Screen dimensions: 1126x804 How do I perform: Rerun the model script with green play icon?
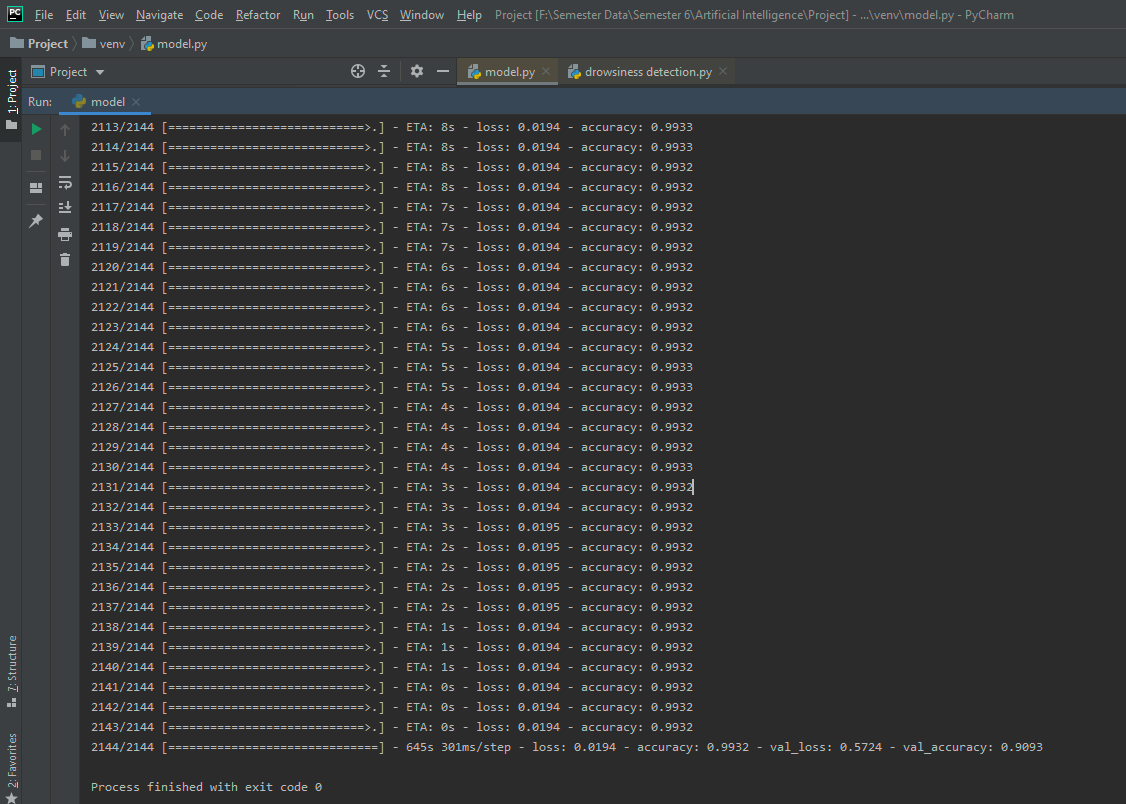[x=36, y=129]
